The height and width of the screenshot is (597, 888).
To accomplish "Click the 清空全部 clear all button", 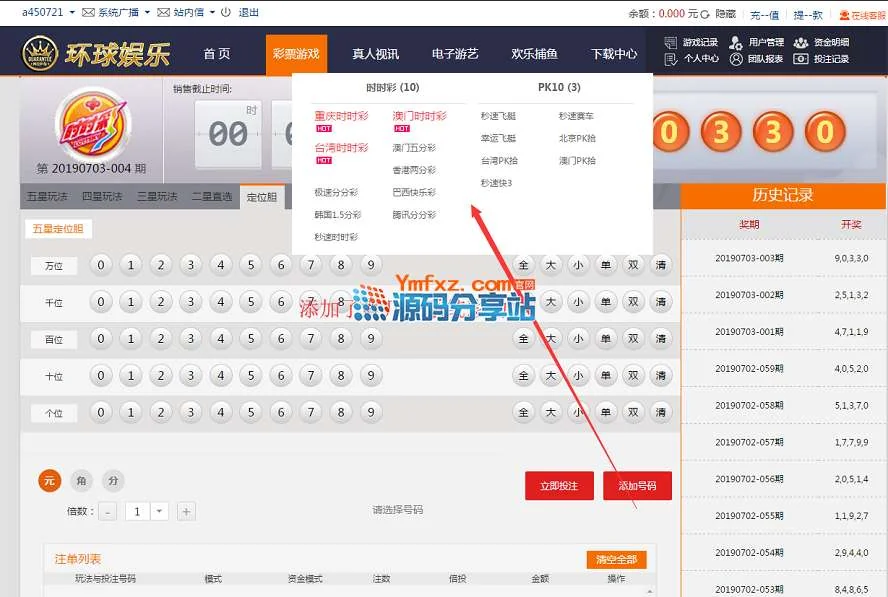I will click(x=615, y=560).
